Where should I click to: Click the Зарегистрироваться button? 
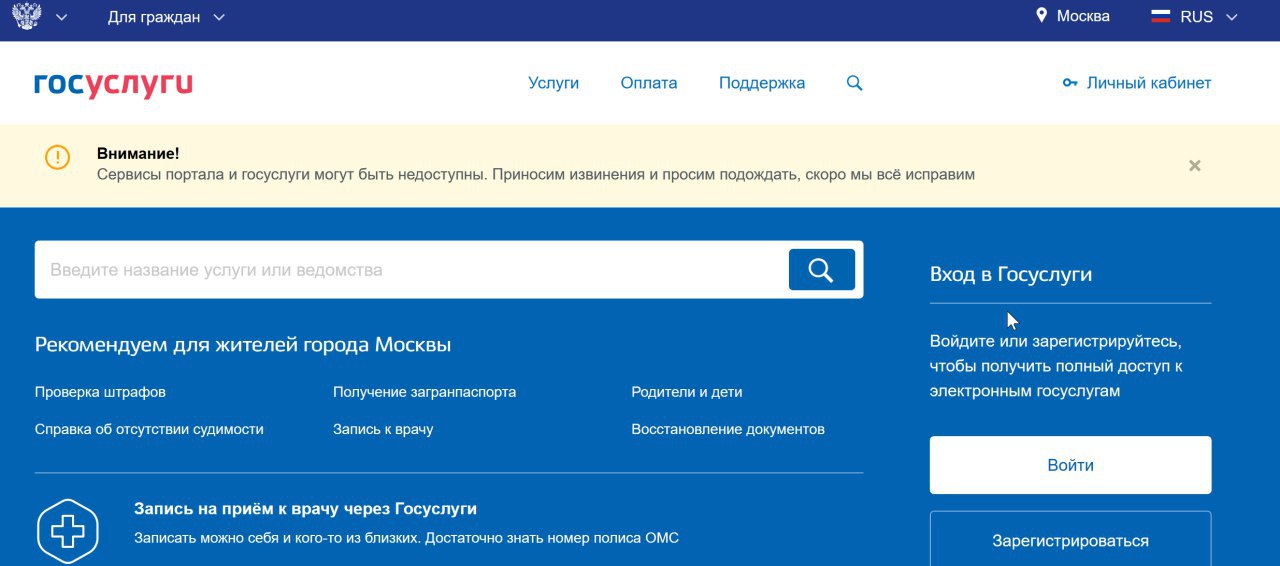[x=1070, y=540]
